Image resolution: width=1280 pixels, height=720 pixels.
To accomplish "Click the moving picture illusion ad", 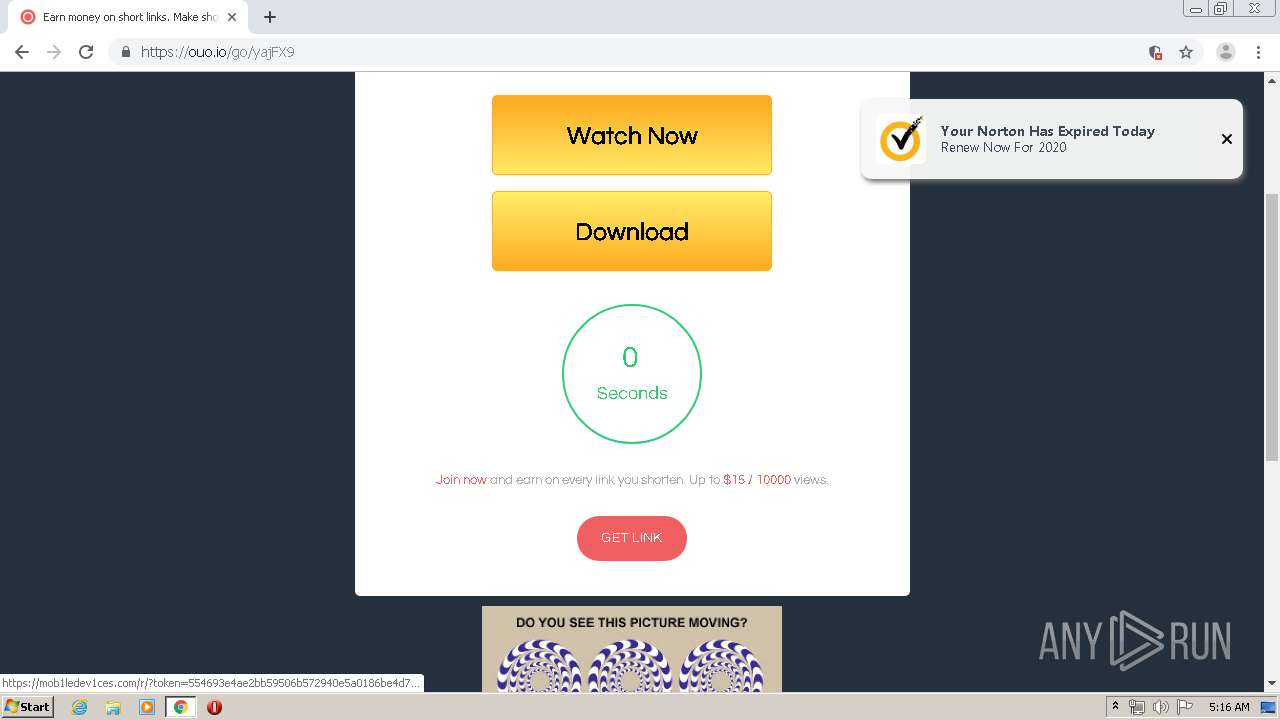I will [632, 649].
